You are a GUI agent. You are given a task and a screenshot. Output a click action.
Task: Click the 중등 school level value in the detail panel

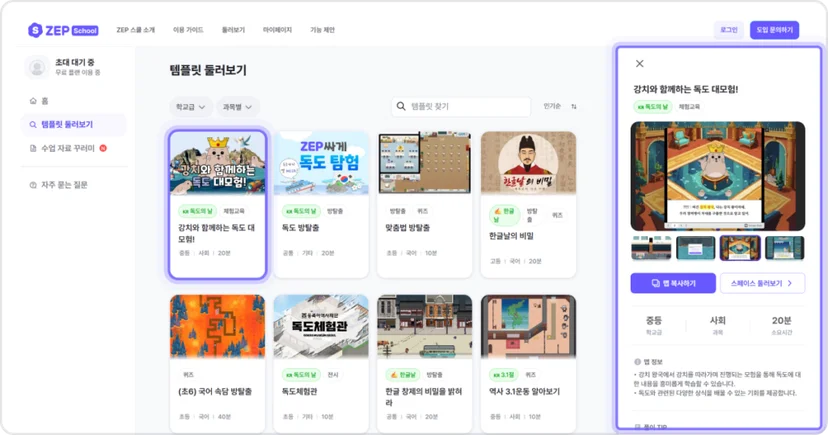(654, 320)
